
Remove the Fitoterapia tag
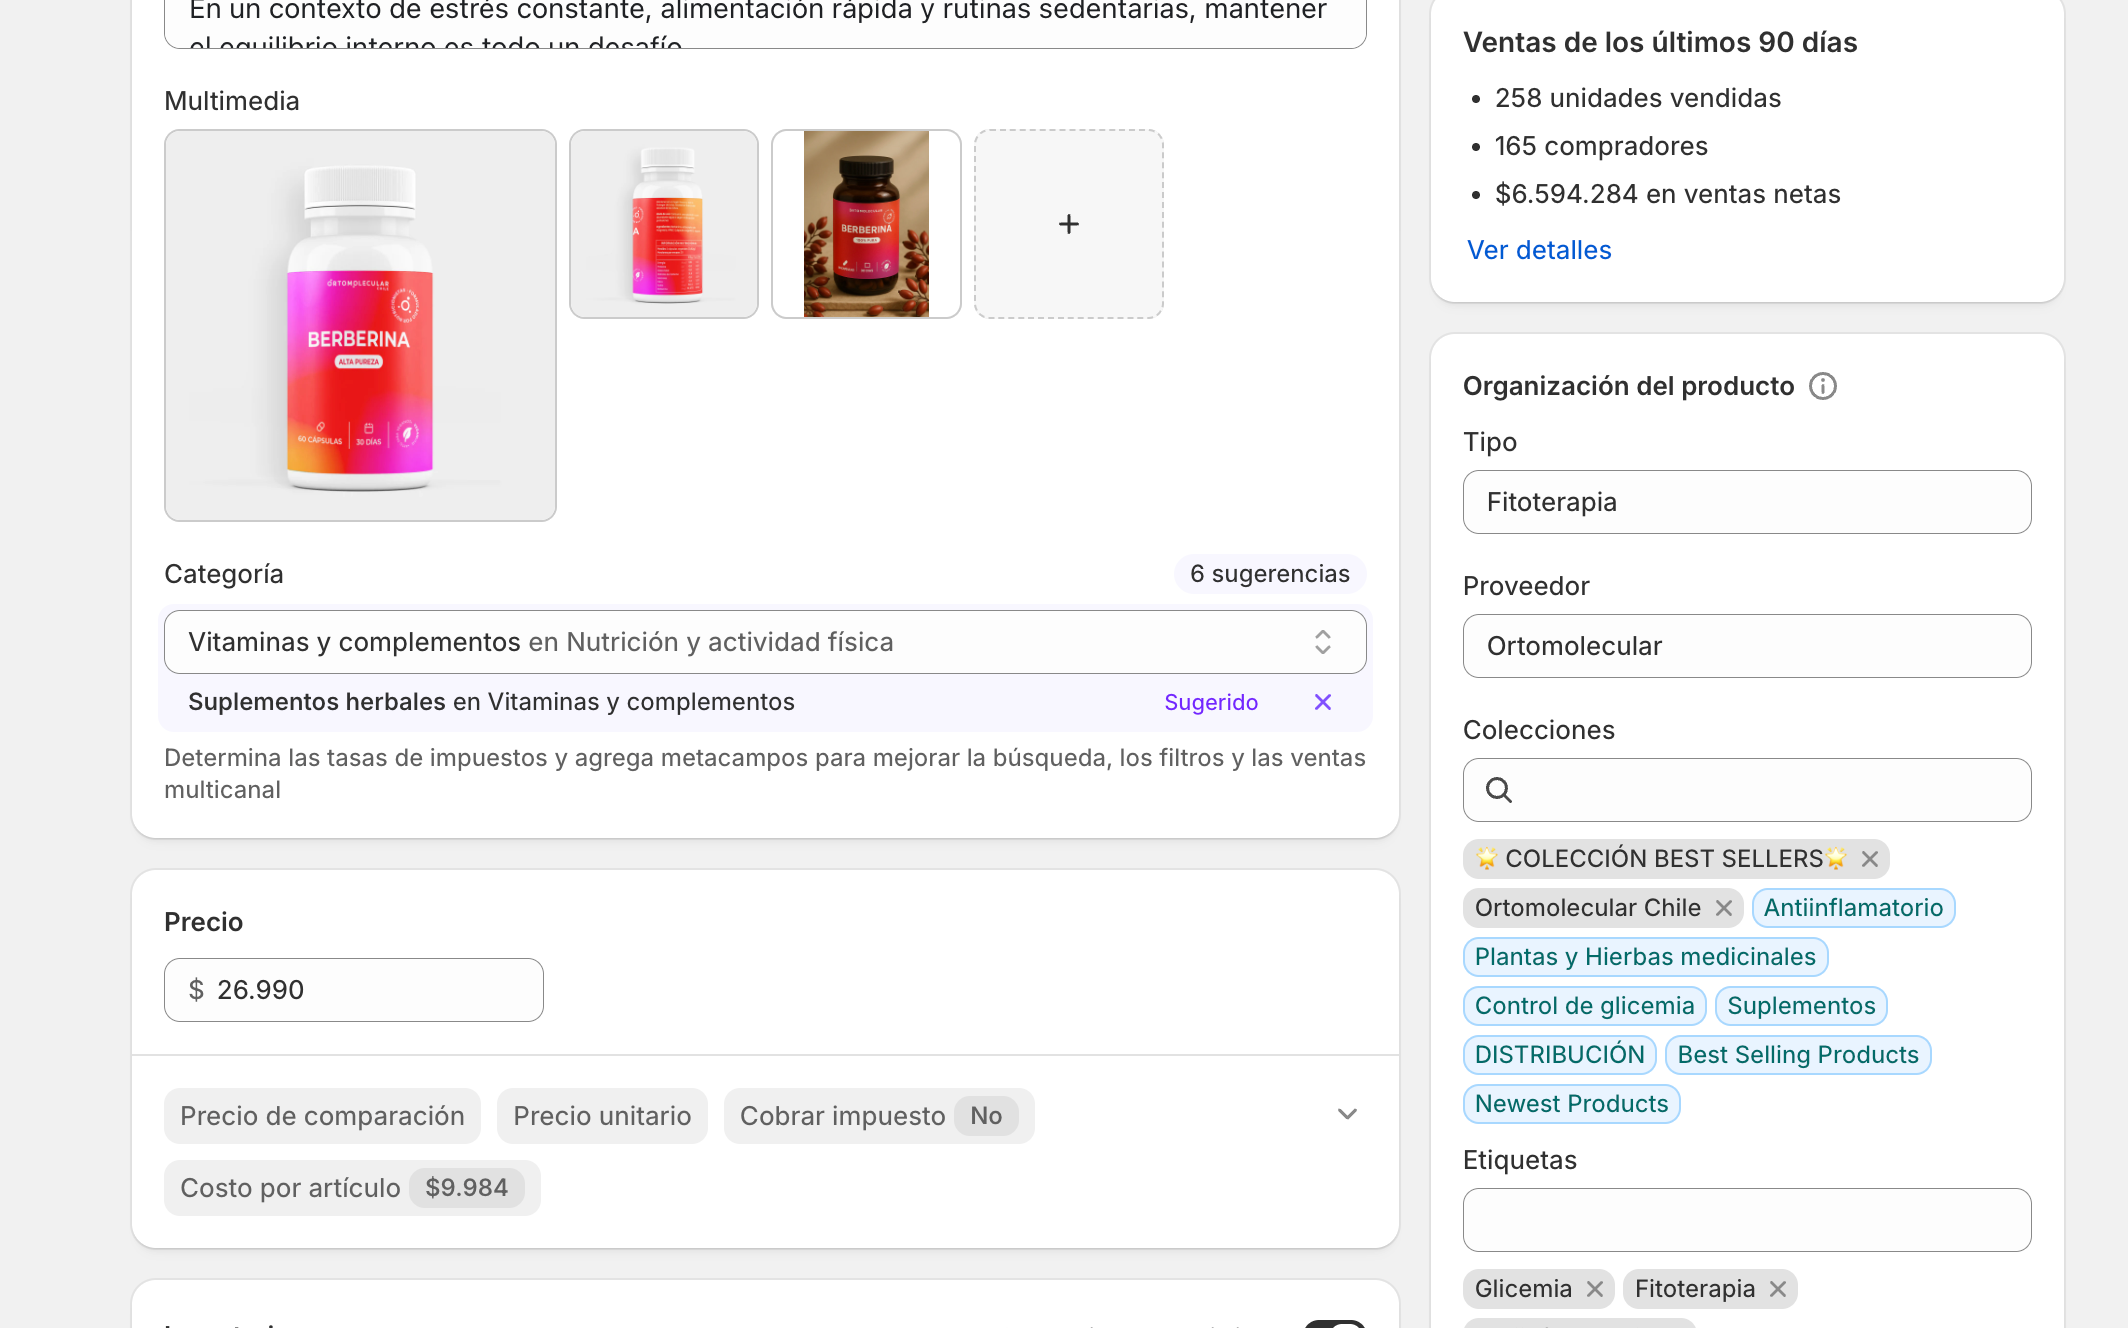(x=1777, y=1289)
